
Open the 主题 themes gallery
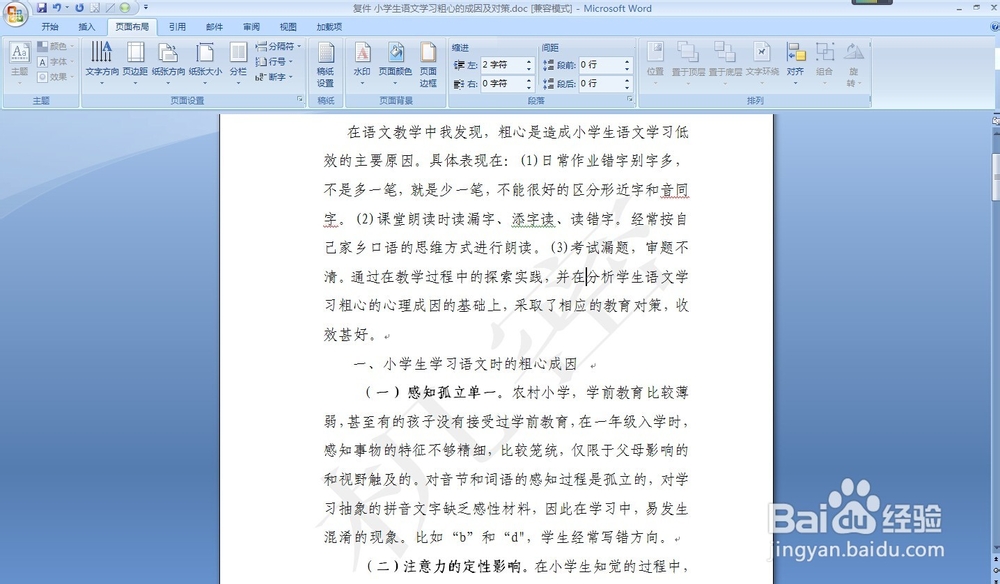(x=19, y=62)
